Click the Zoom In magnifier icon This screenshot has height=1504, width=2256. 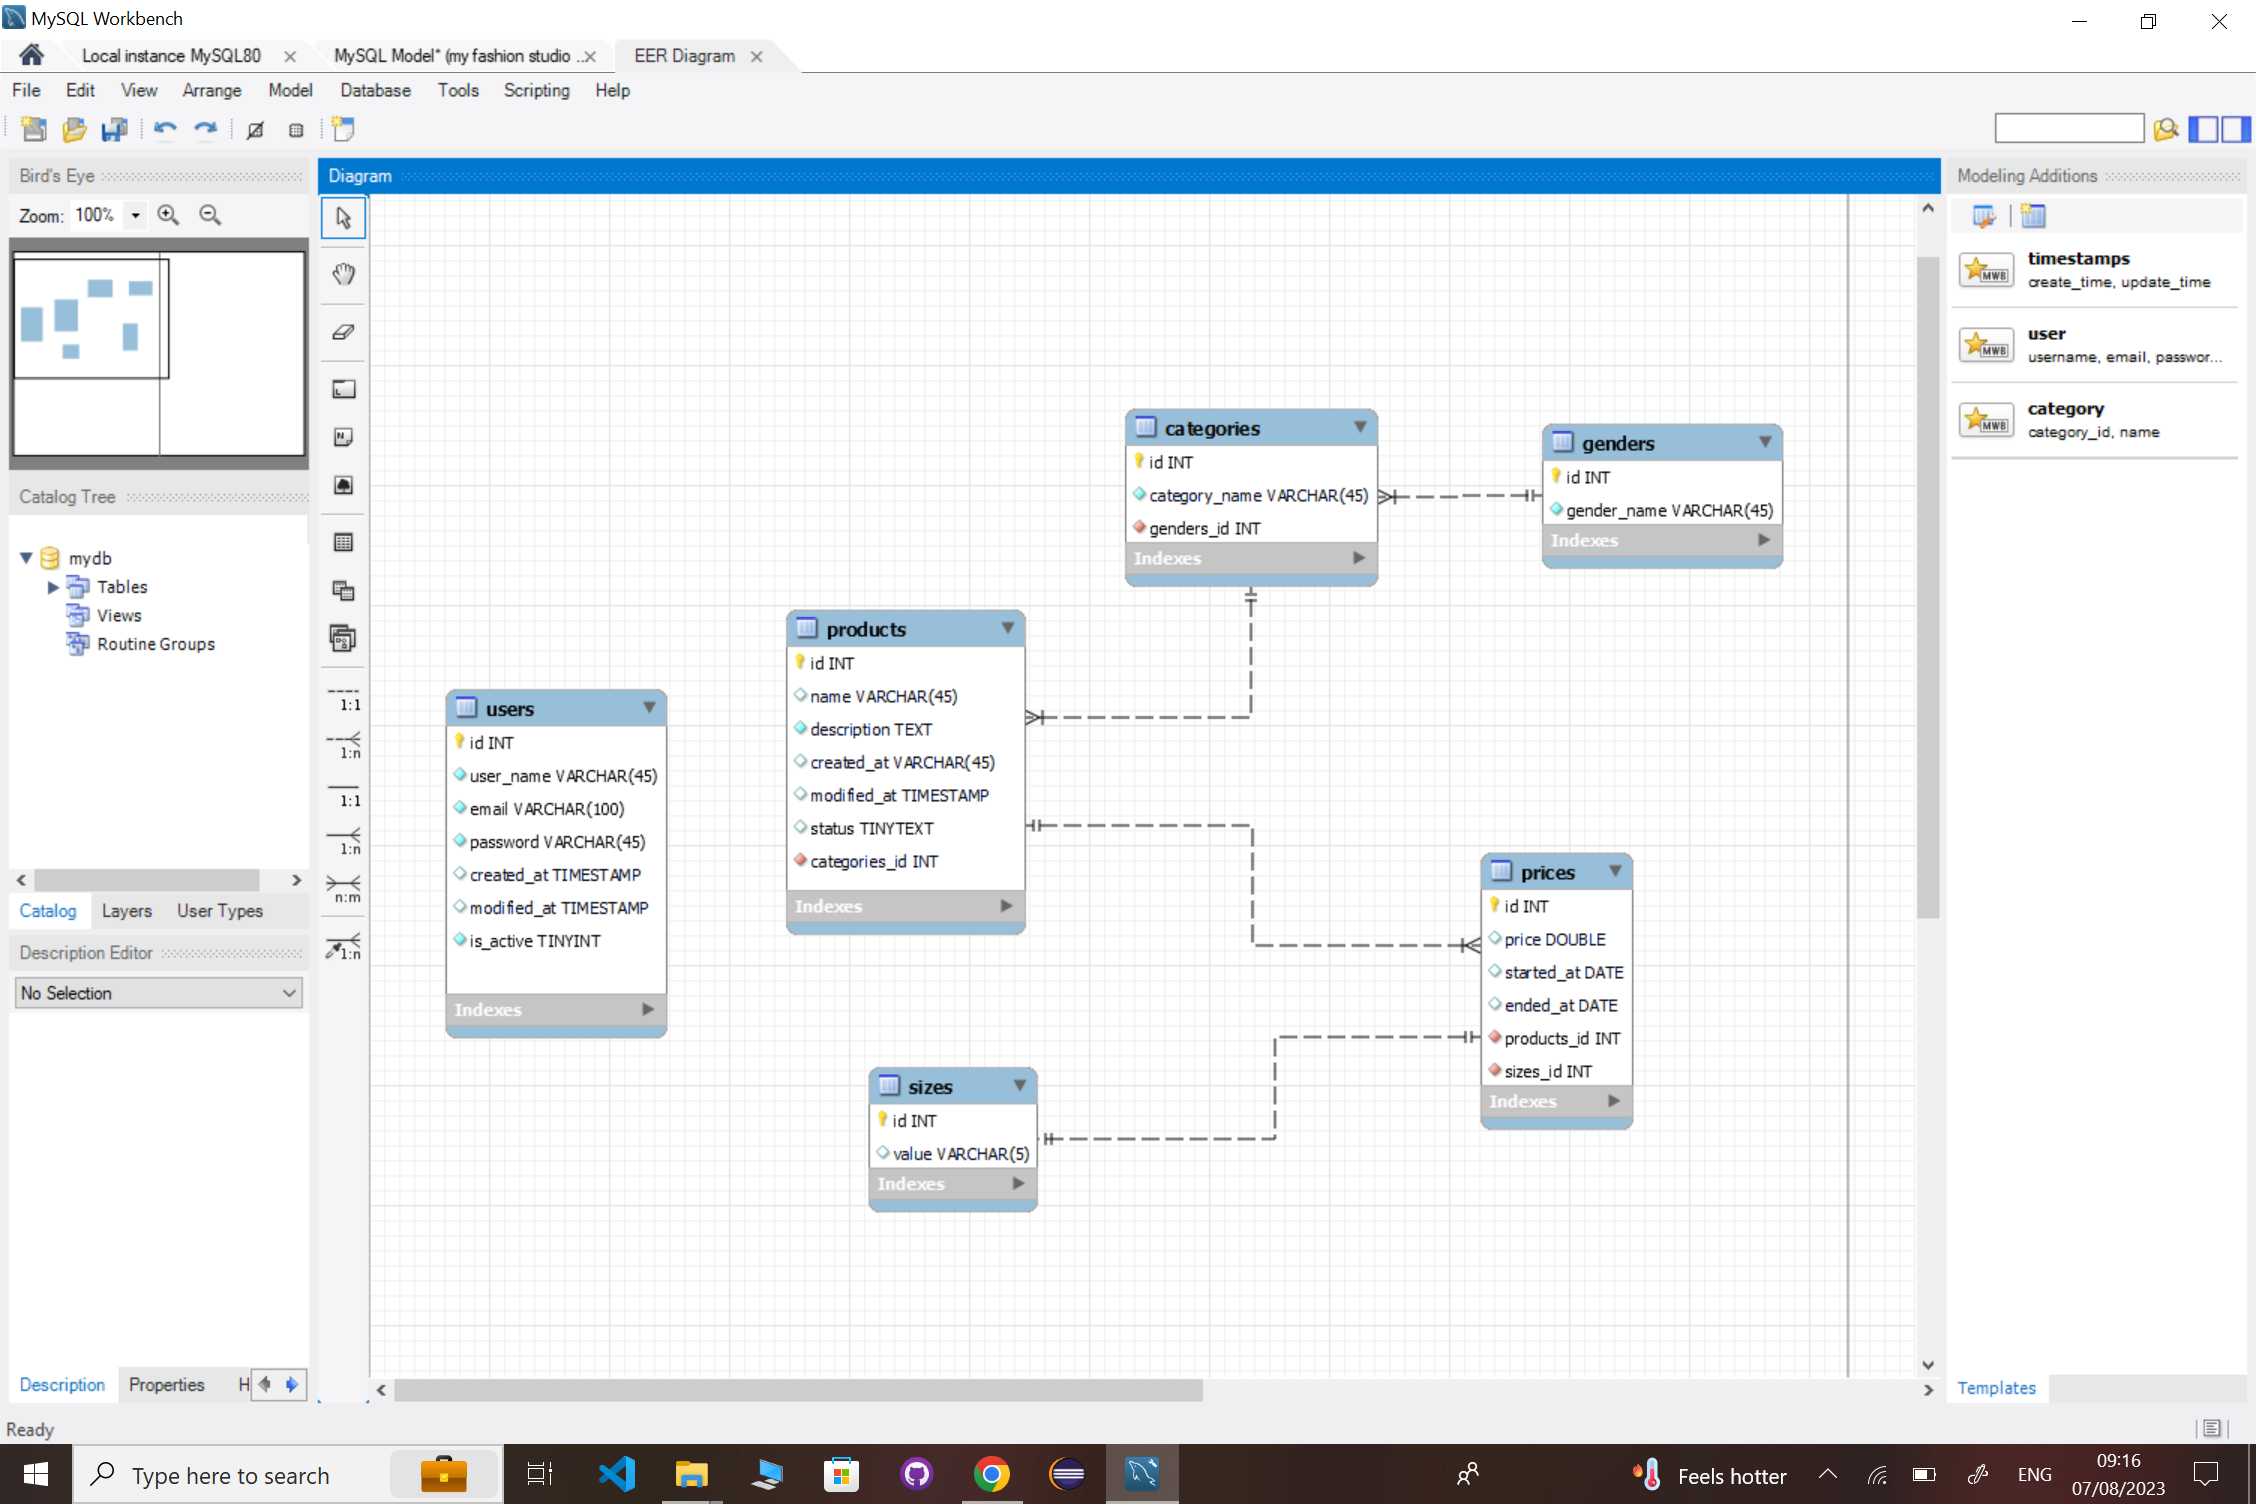(x=168, y=215)
